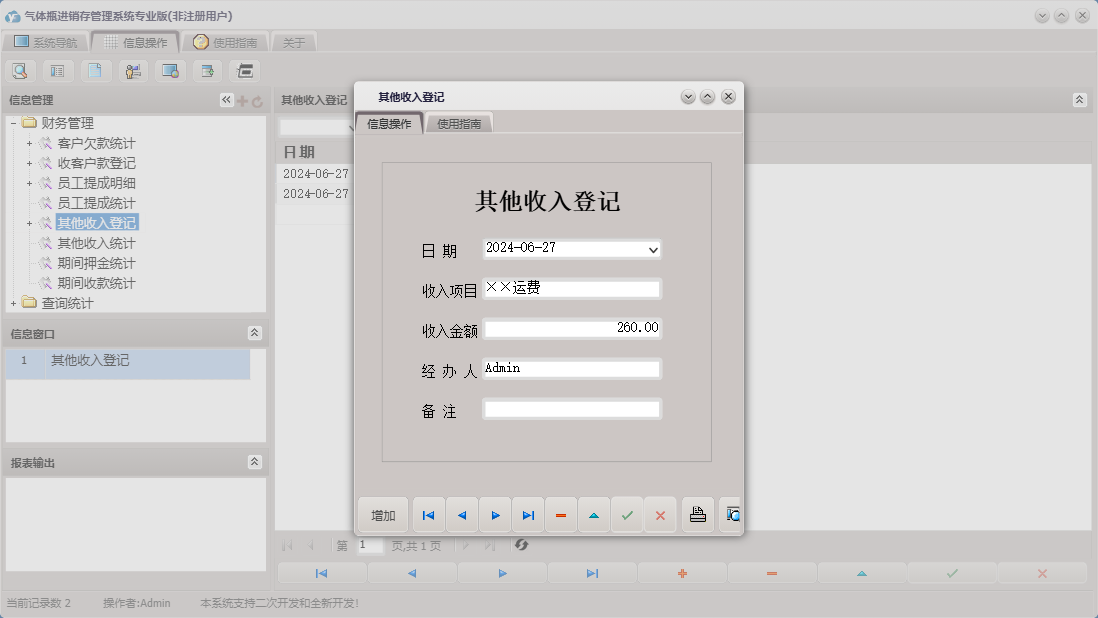Jump to the last record using the navigation arrow

point(528,514)
